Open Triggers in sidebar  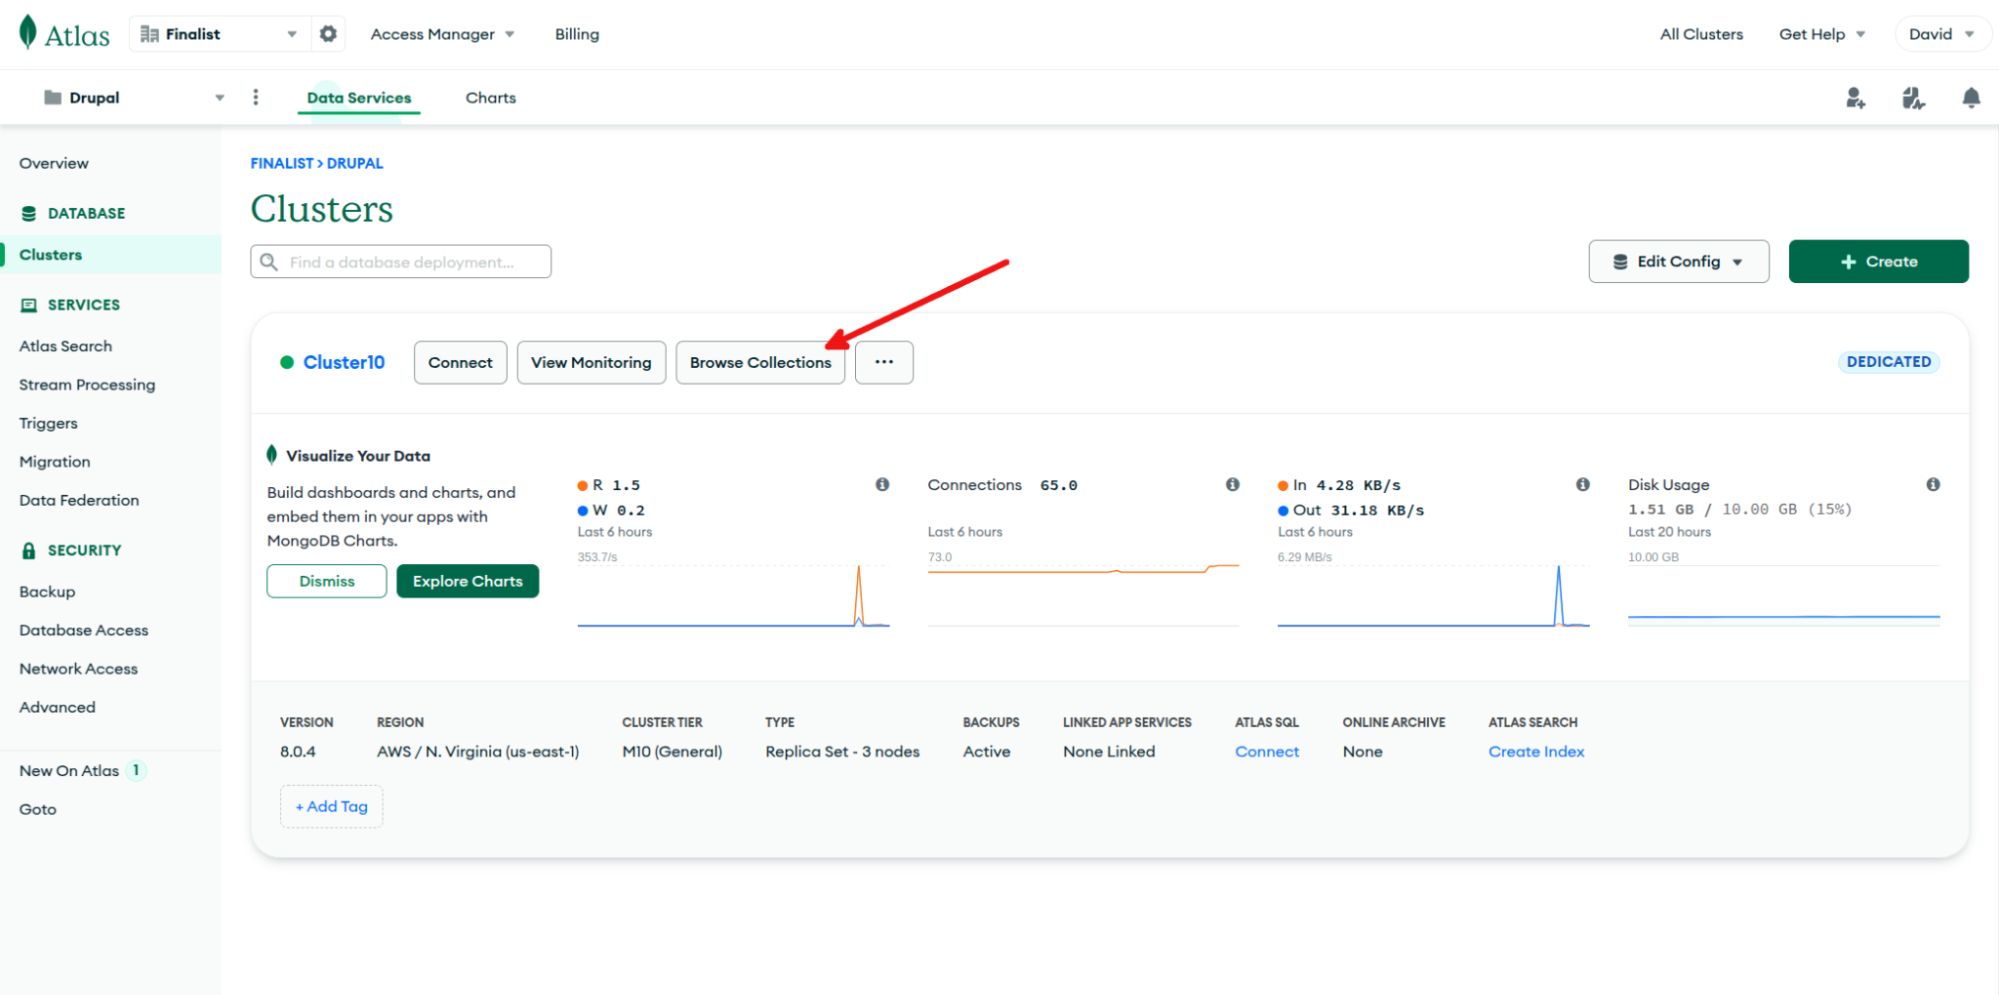pos(48,423)
